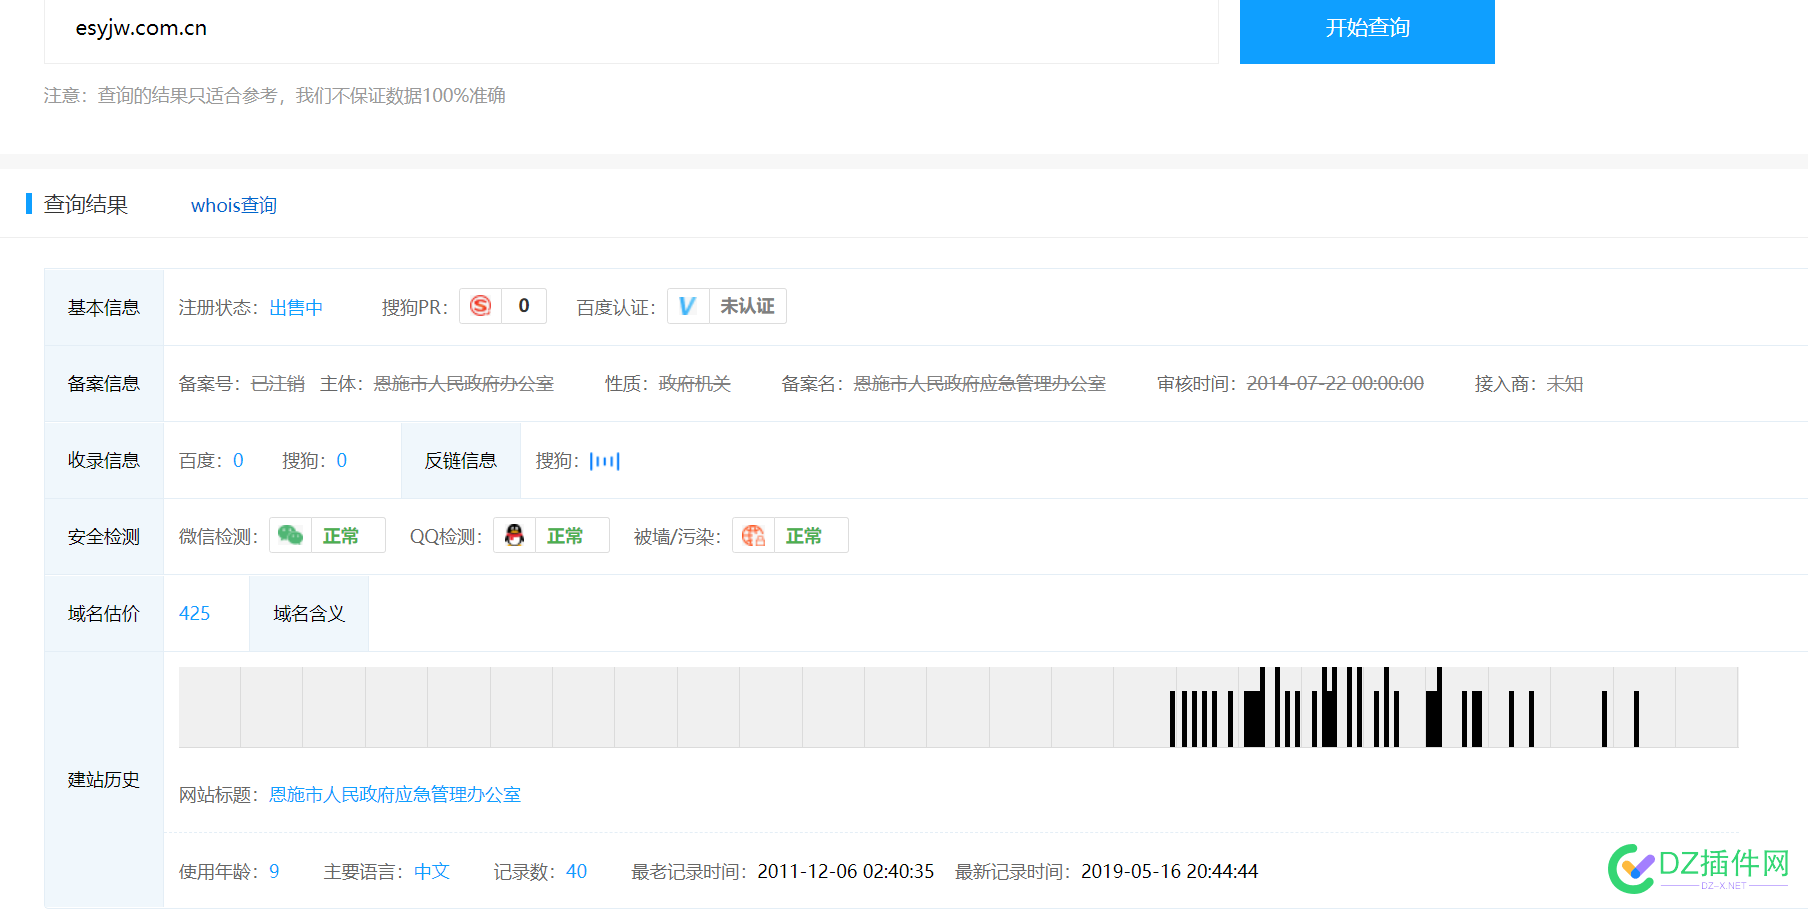The height and width of the screenshot is (909, 1808).
Task: Click the 被墙/污染 globe icon
Action: pos(754,536)
